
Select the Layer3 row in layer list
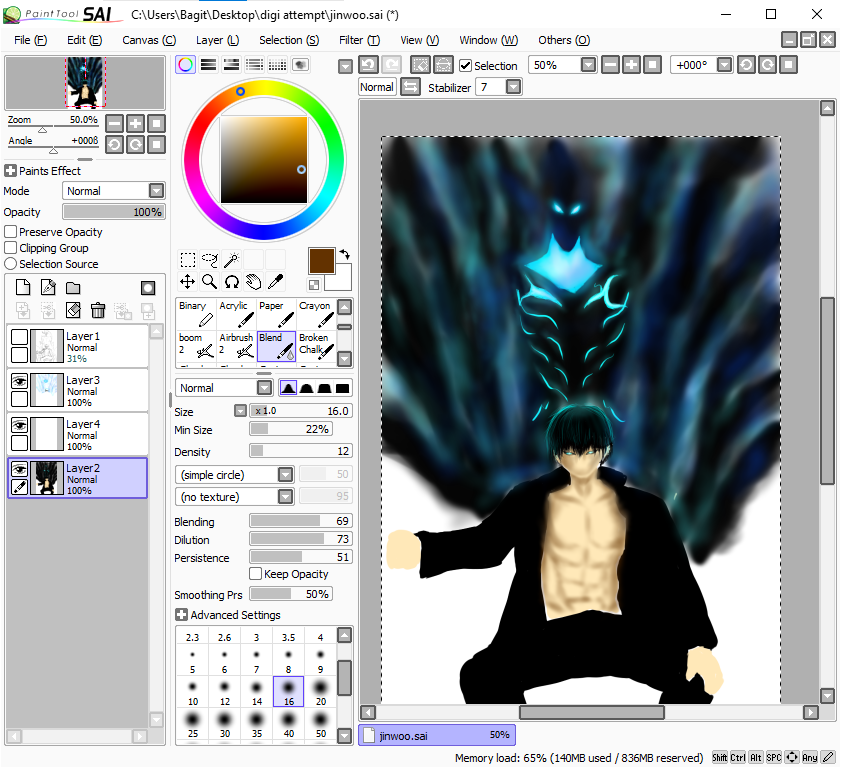tap(77, 391)
